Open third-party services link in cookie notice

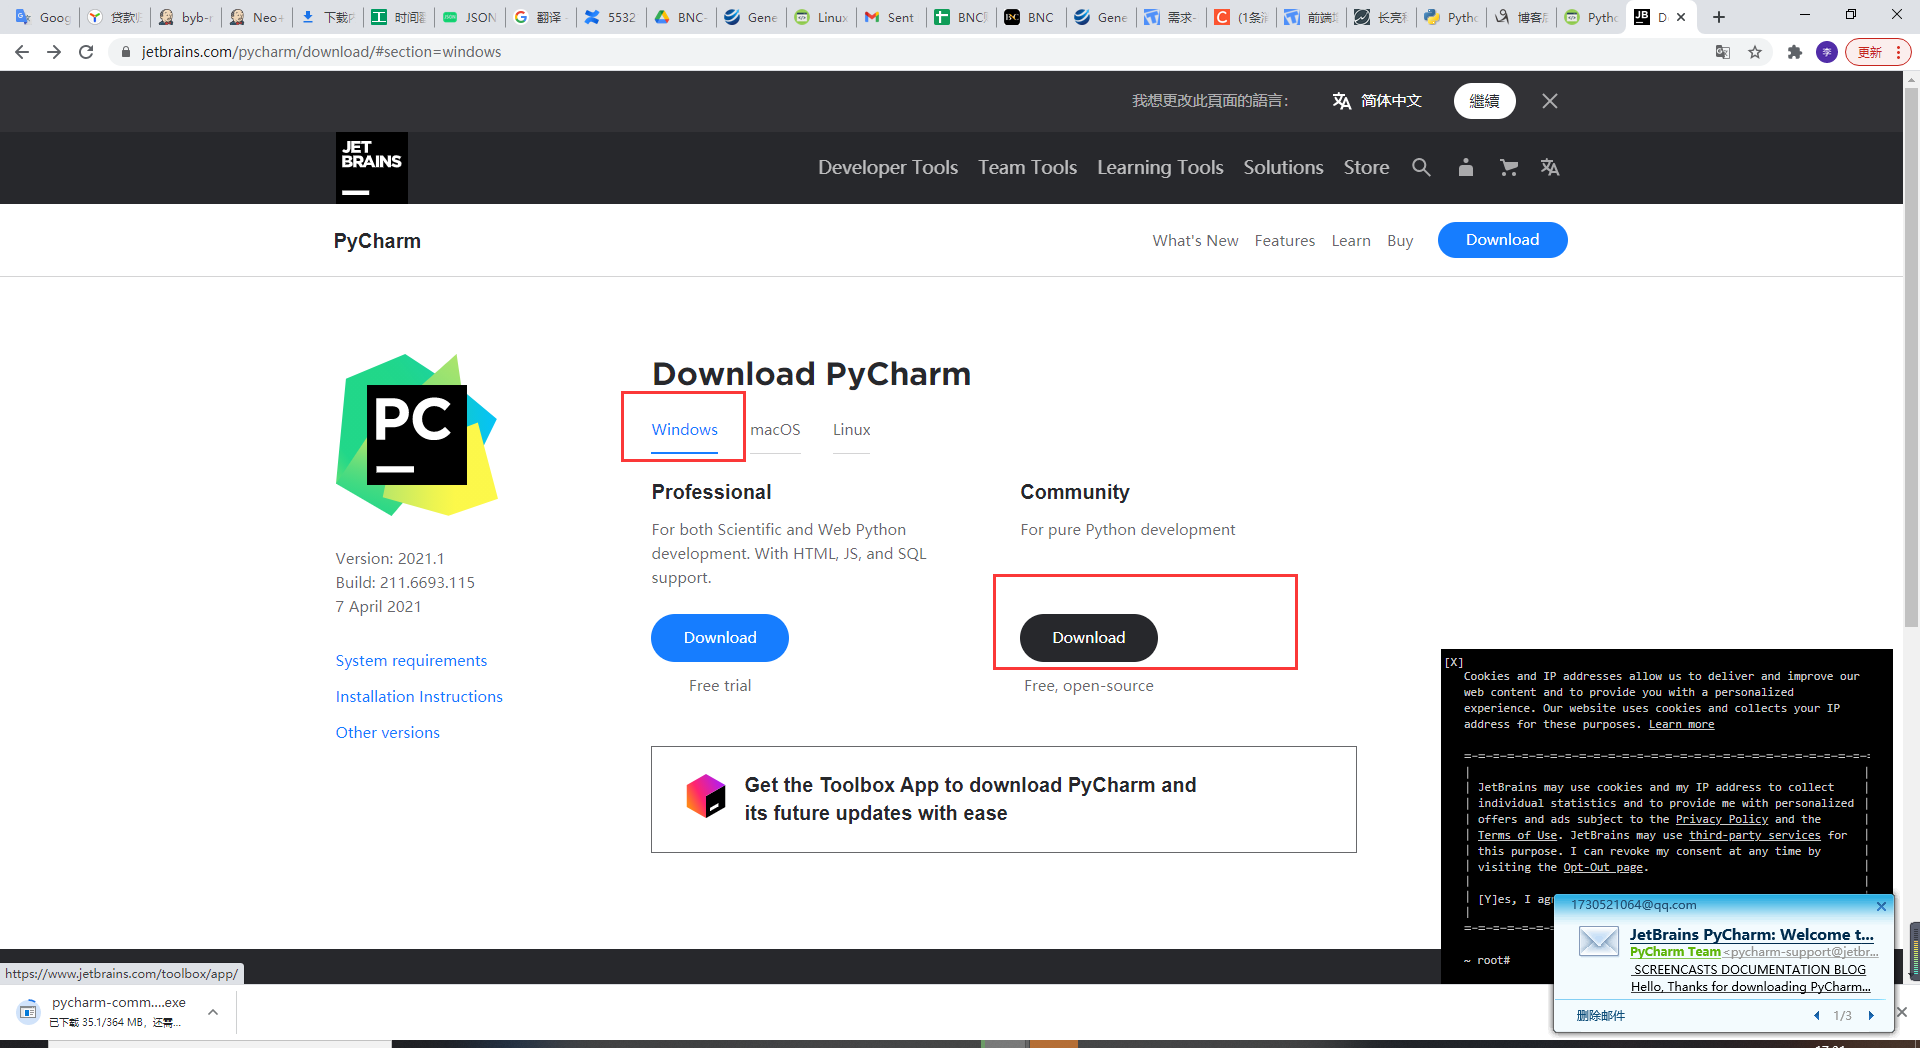click(1755, 836)
